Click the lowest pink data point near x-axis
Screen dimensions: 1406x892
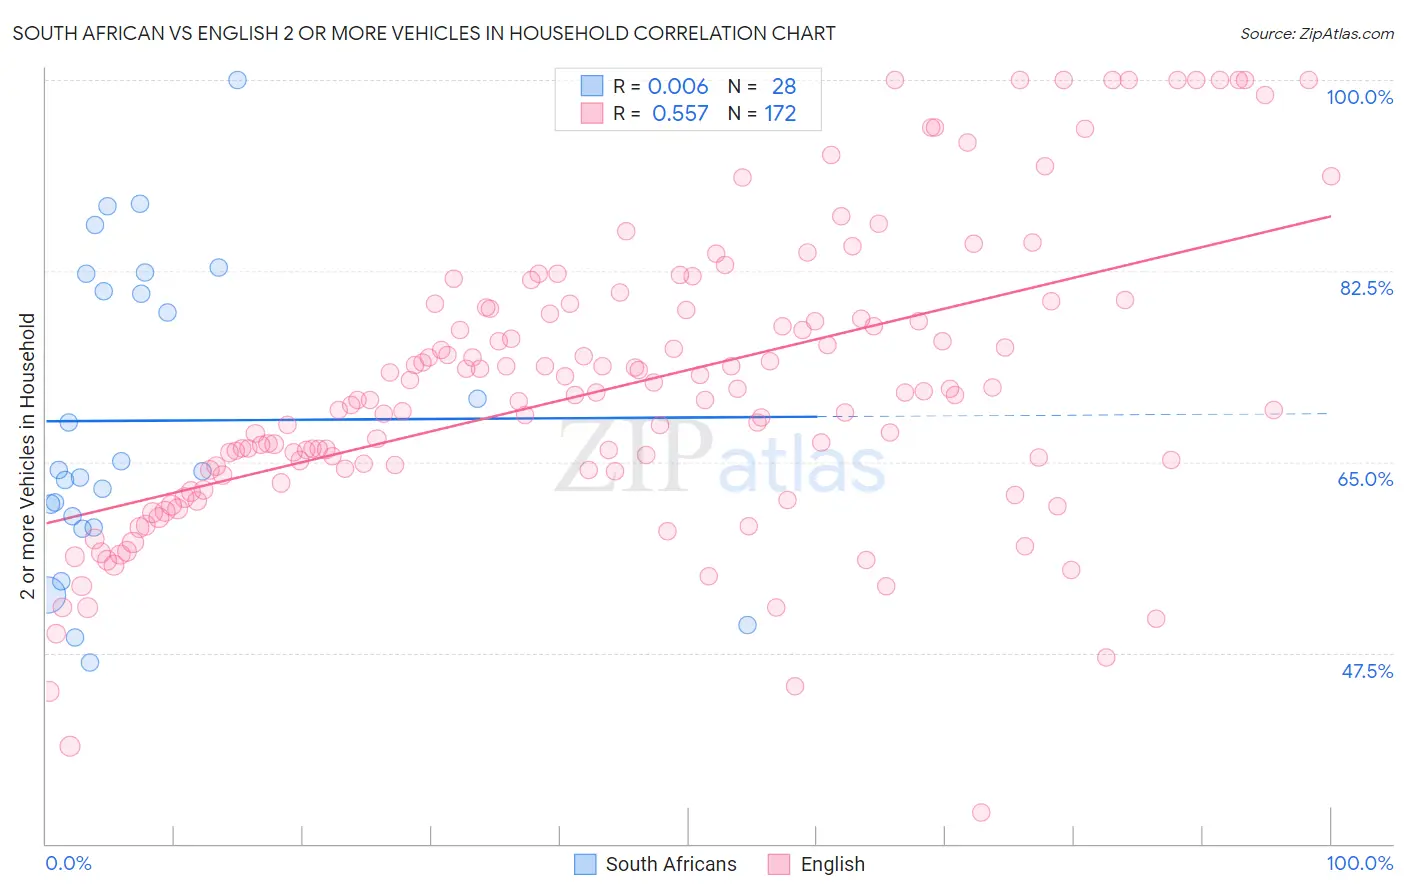(x=981, y=812)
